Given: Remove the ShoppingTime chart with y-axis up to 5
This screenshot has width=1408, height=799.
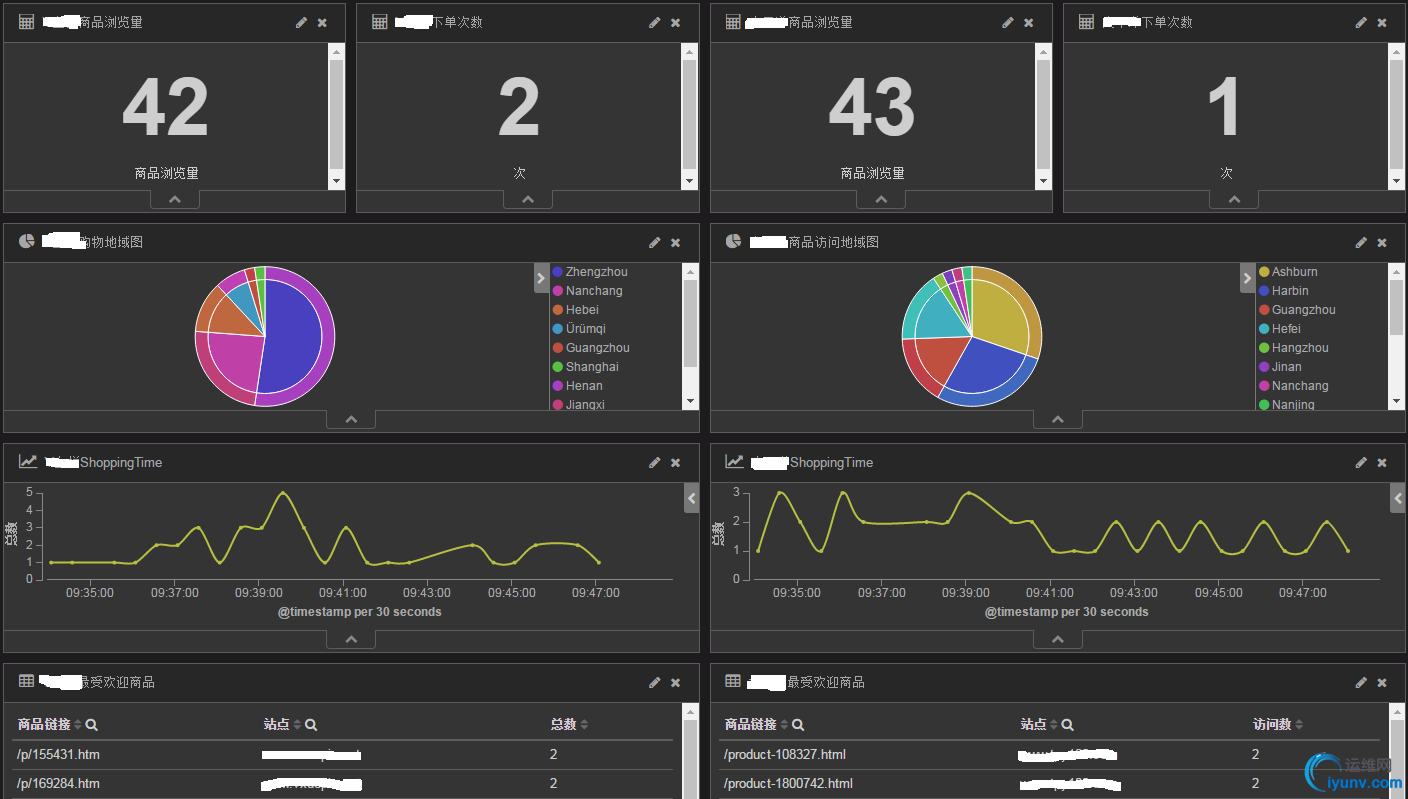Looking at the screenshot, I should coord(675,462).
